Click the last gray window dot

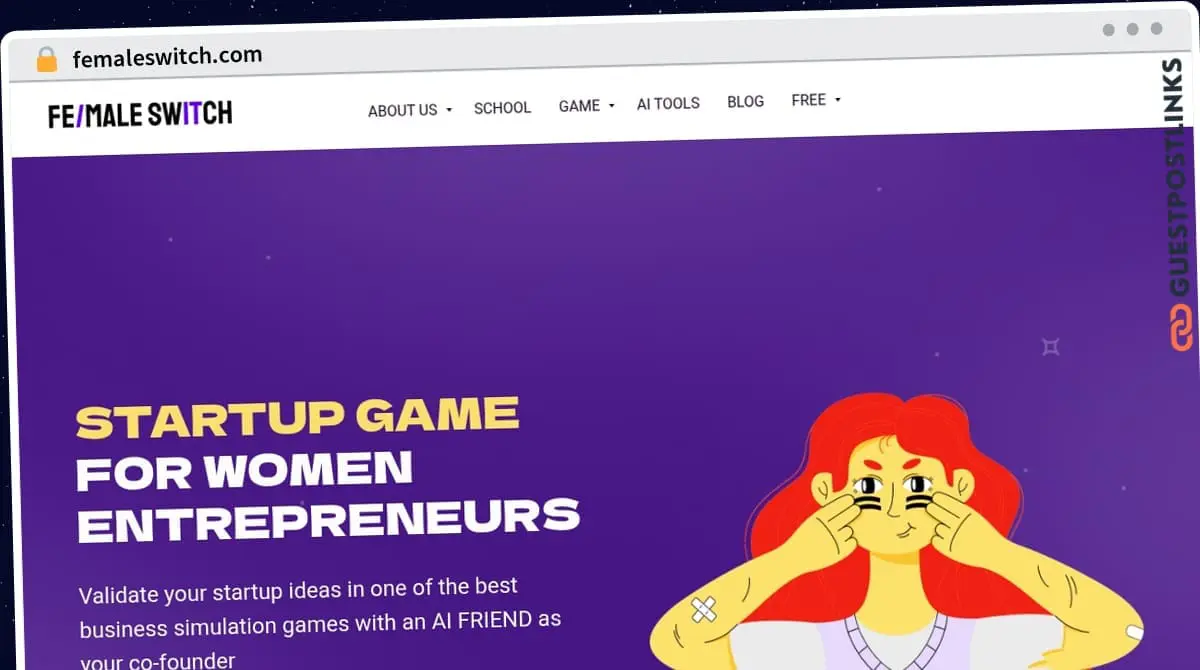tap(1156, 29)
